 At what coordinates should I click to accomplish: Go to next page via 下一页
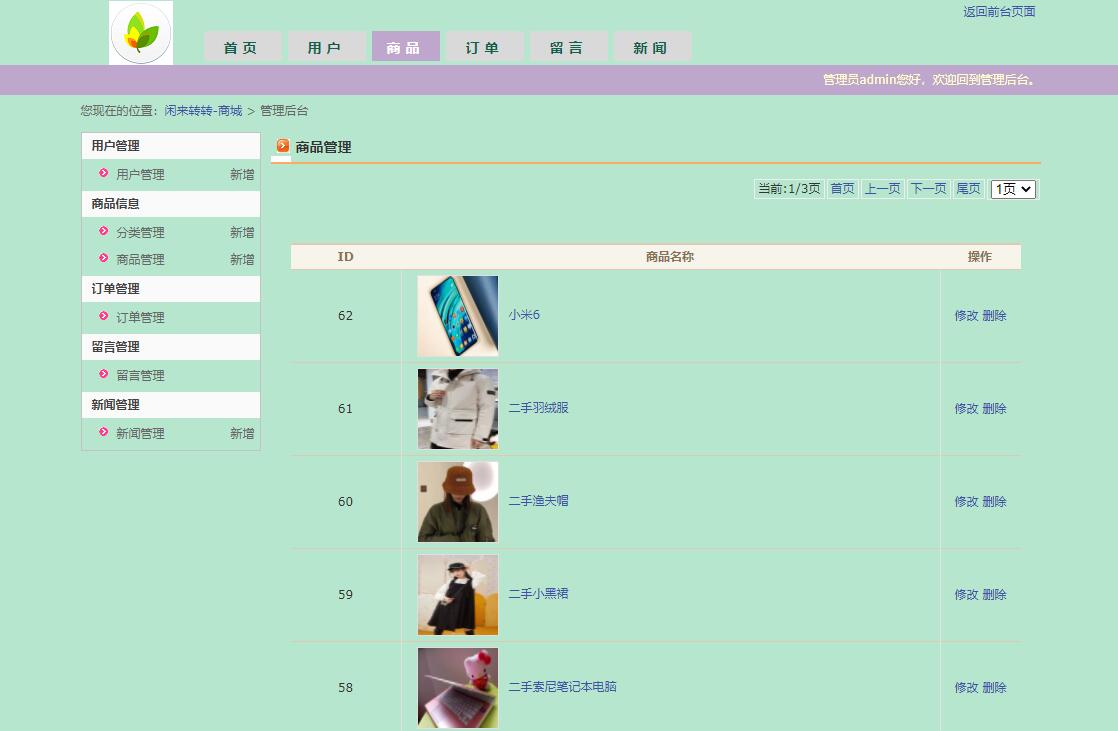[927, 188]
